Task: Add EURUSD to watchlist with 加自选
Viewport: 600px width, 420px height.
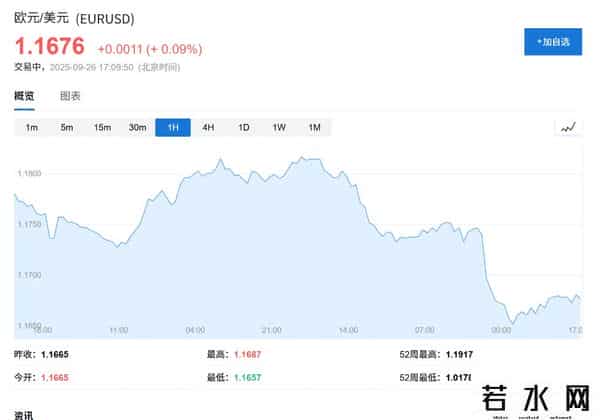Action: (x=553, y=41)
